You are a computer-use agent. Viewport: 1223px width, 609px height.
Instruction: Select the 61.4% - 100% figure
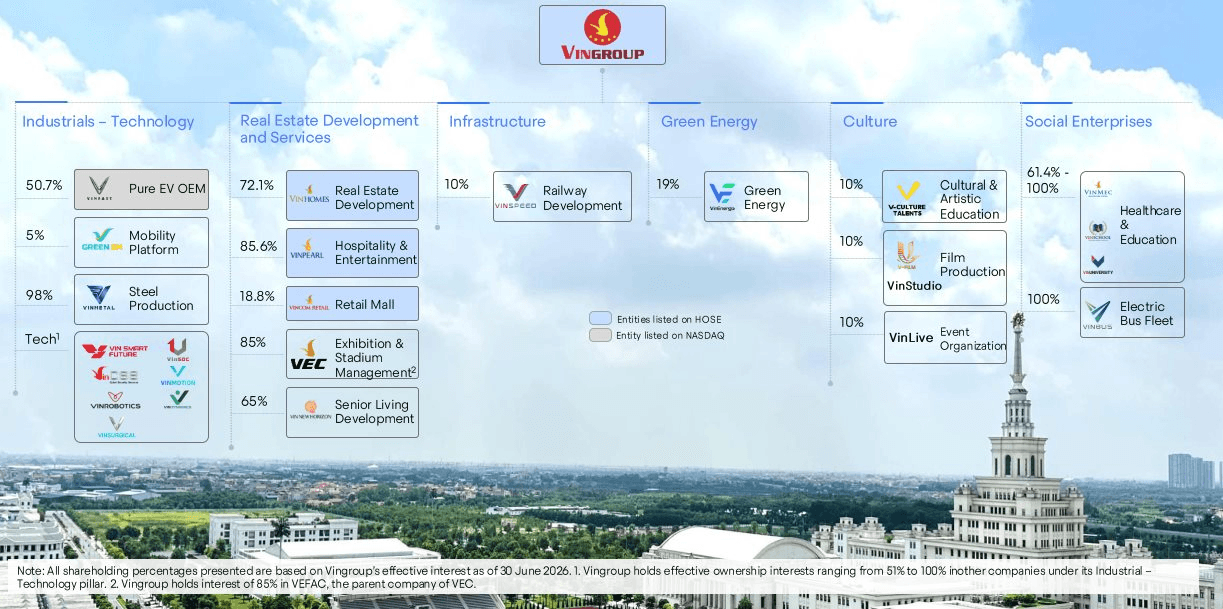[1047, 180]
